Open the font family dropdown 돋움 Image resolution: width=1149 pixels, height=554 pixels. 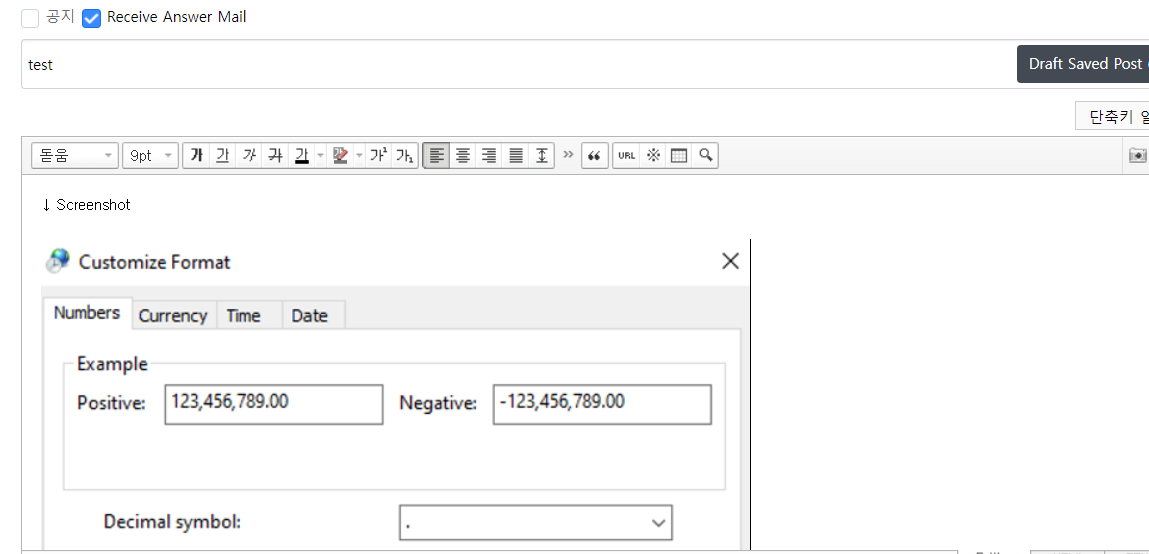coord(75,155)
